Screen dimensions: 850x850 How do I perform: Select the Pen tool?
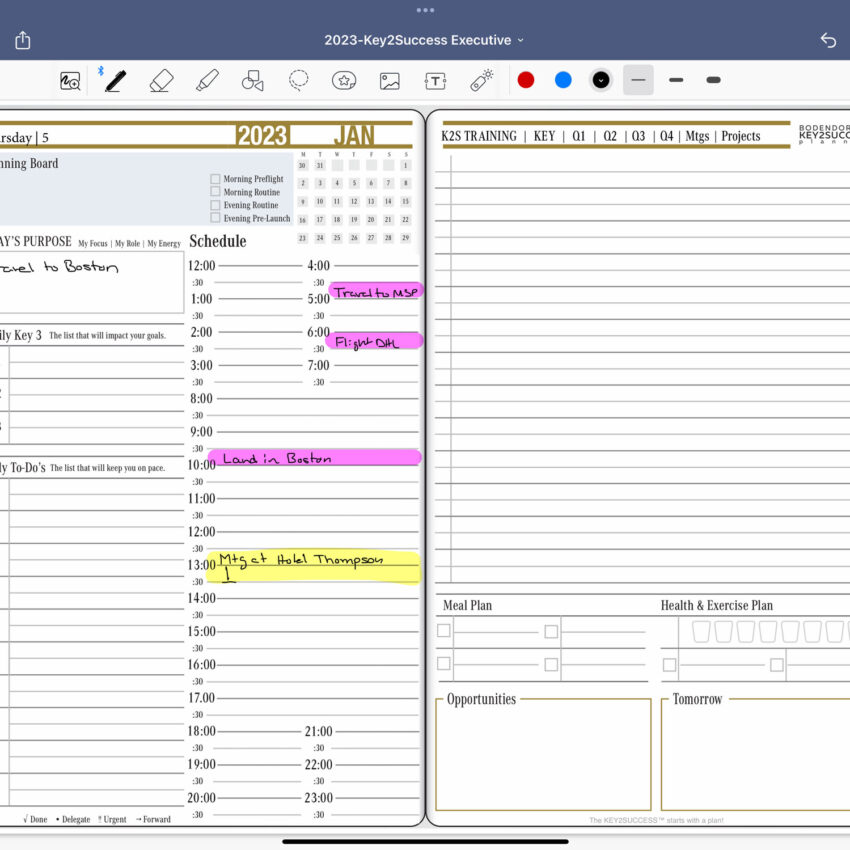click(x=115, y=81)
